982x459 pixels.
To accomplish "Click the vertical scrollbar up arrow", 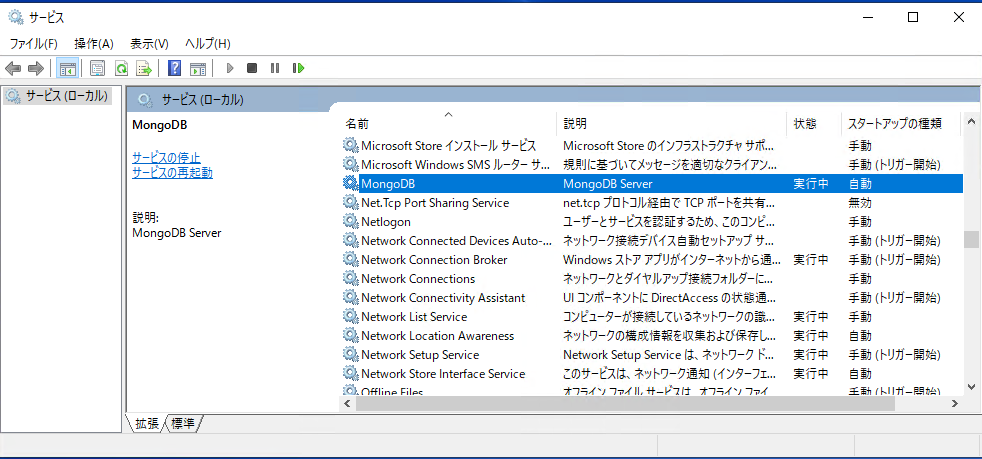I will click(x=971, y=121).
